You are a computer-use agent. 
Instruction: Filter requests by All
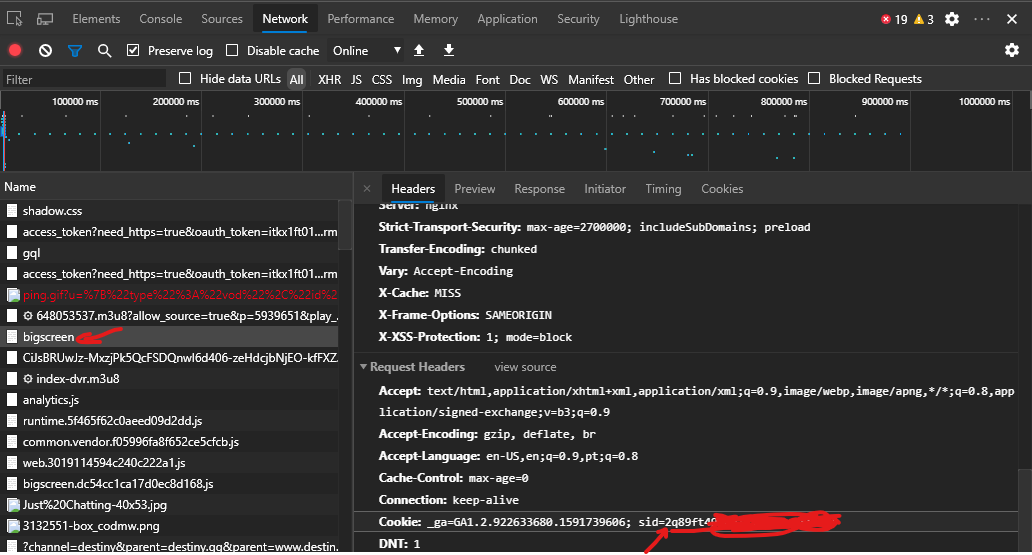[x=297, y=79]
